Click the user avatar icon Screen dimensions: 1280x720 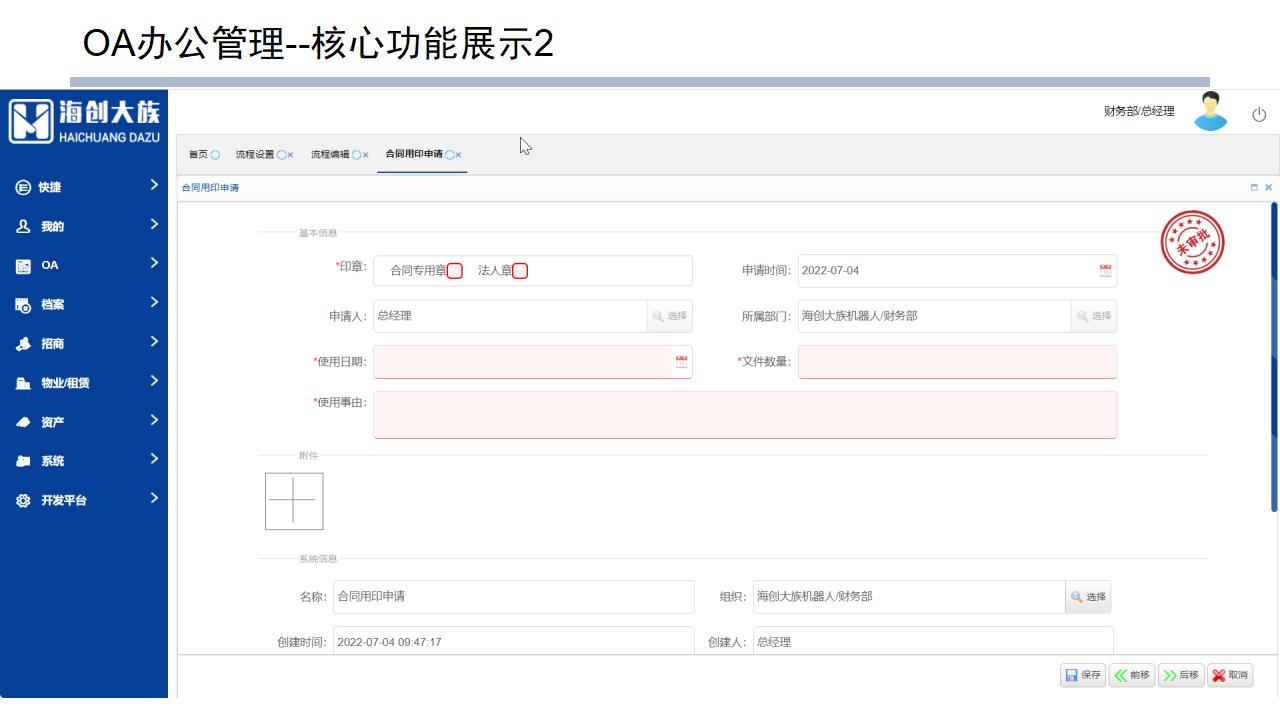click(x=1211, y=111)
